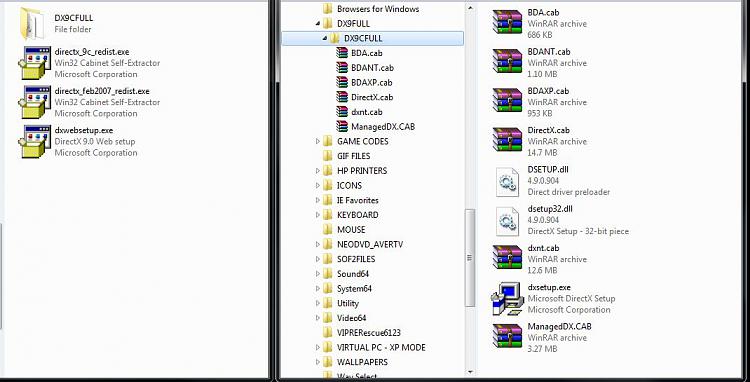Screen dimensions: 750x382
Task: Select the dxsetup.exe computer icon
Action: (x=507, y=299)
